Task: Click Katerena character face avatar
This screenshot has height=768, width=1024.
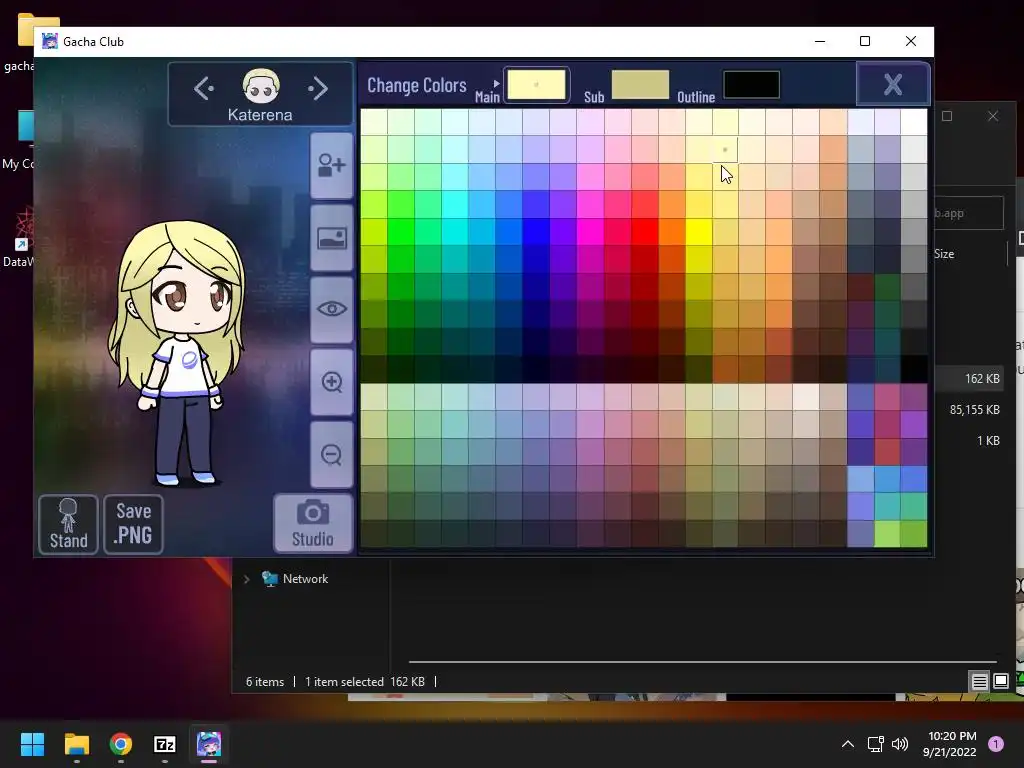Action: (261, 86)
